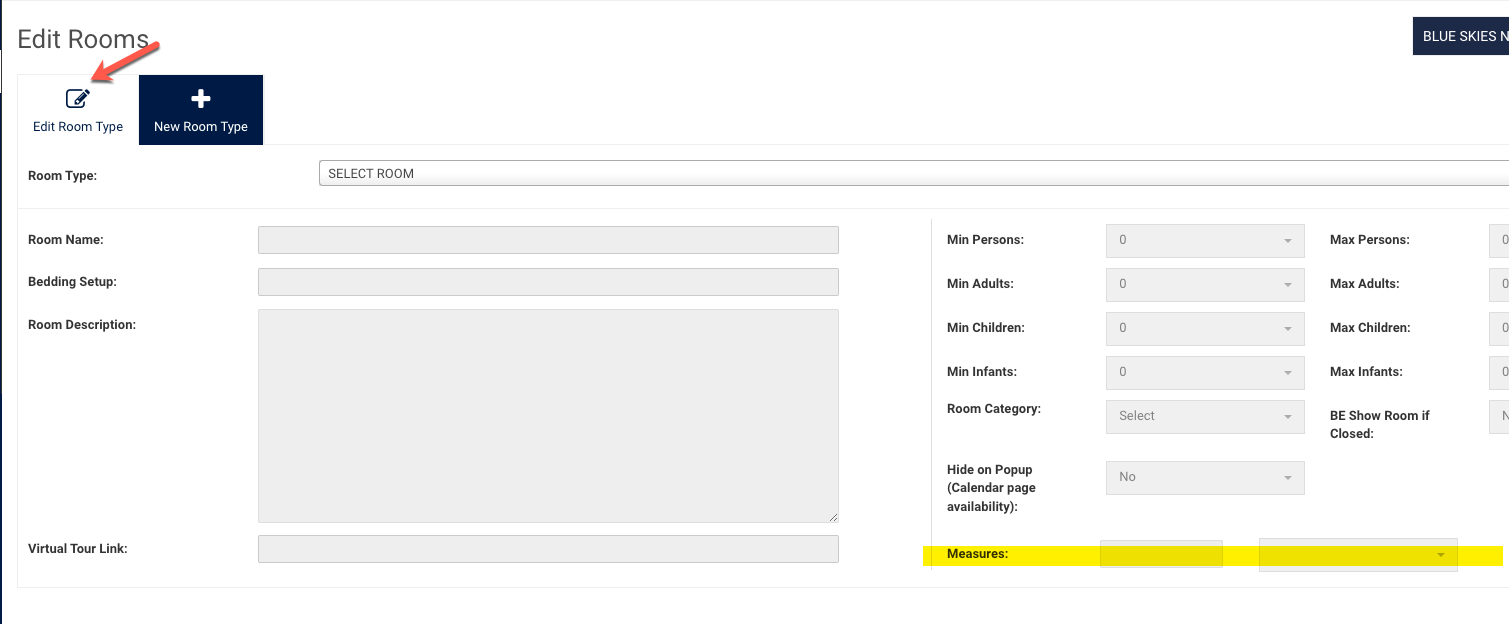
Task: Open the Measures unit dropdown
Action: (1358, 555)
